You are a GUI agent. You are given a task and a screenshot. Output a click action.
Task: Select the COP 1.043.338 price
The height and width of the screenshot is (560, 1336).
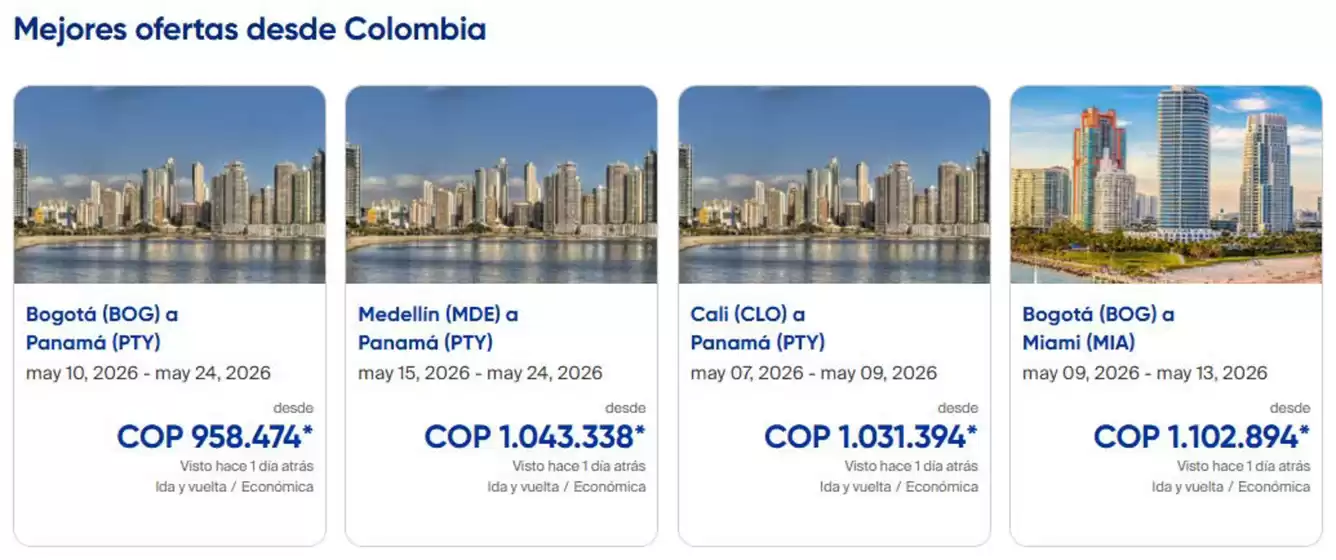tap(534, 437)
